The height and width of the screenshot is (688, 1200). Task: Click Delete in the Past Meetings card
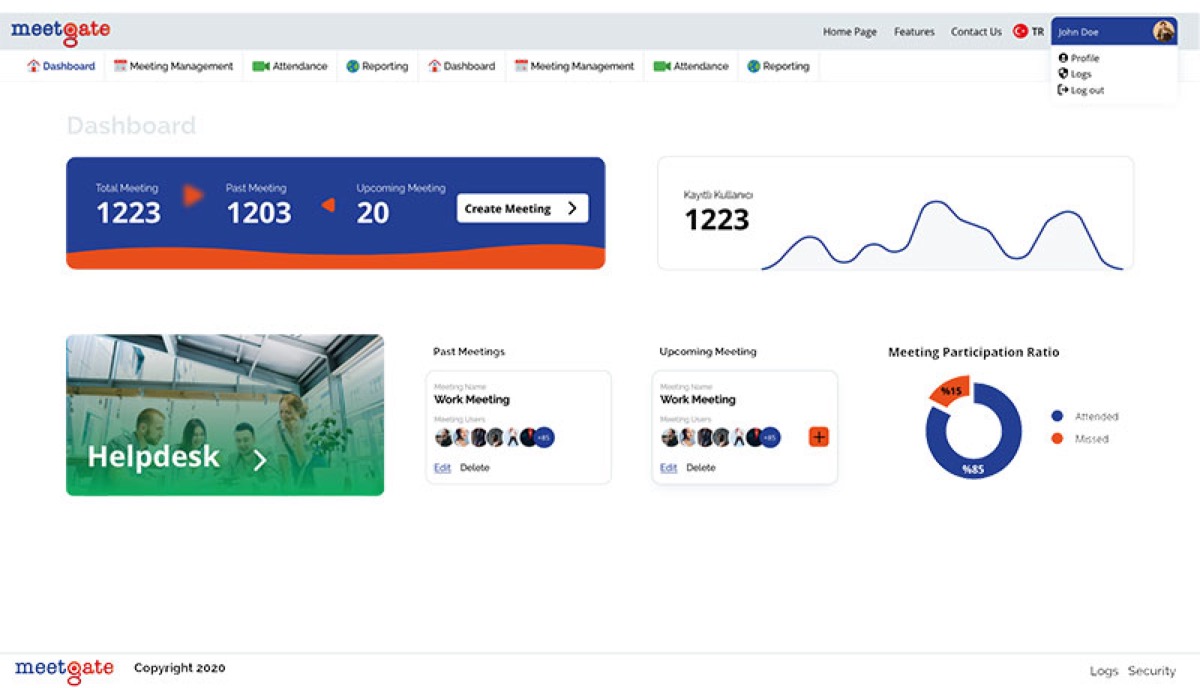pyautogui.click(x=475, y=468)
